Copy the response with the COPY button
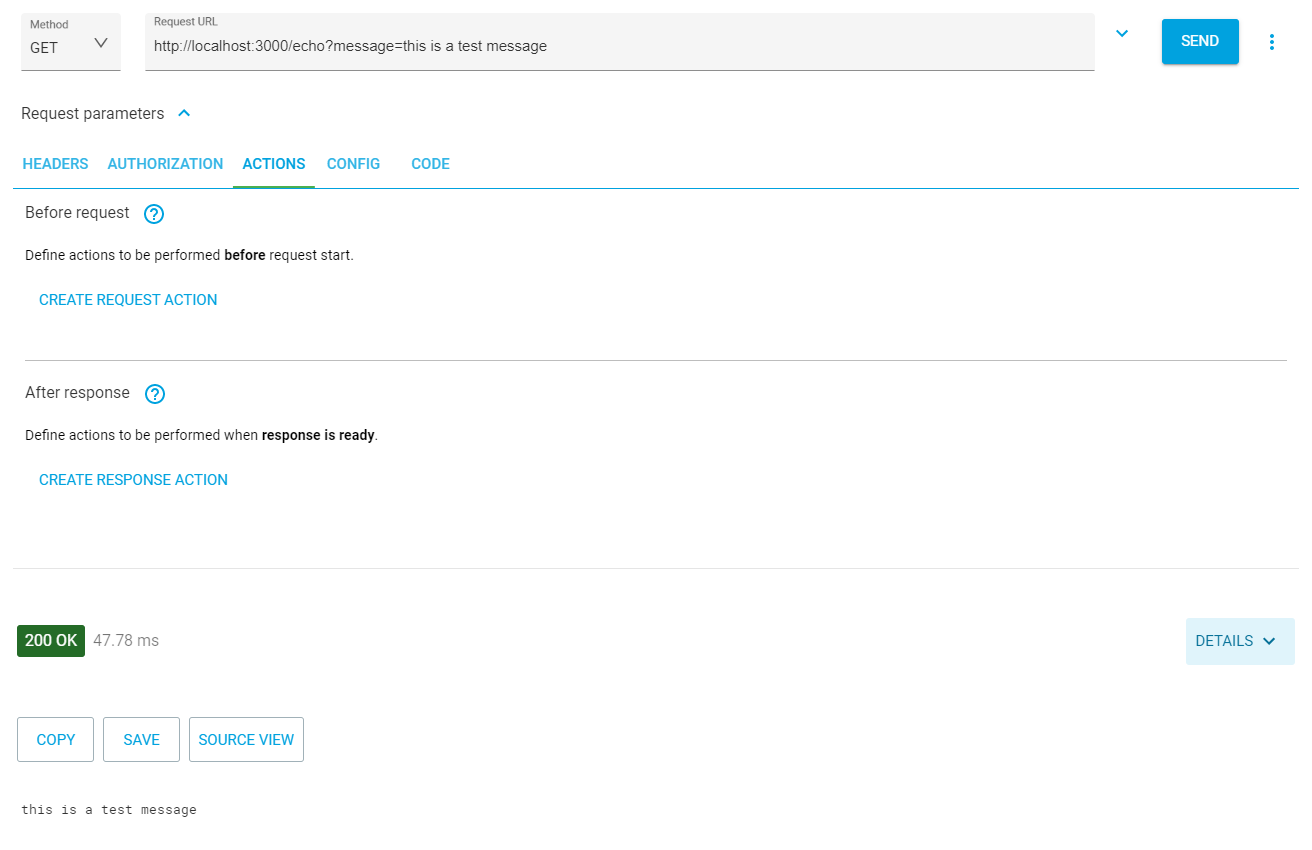This screenshot has height=850, width=1312. pos(55,740)
